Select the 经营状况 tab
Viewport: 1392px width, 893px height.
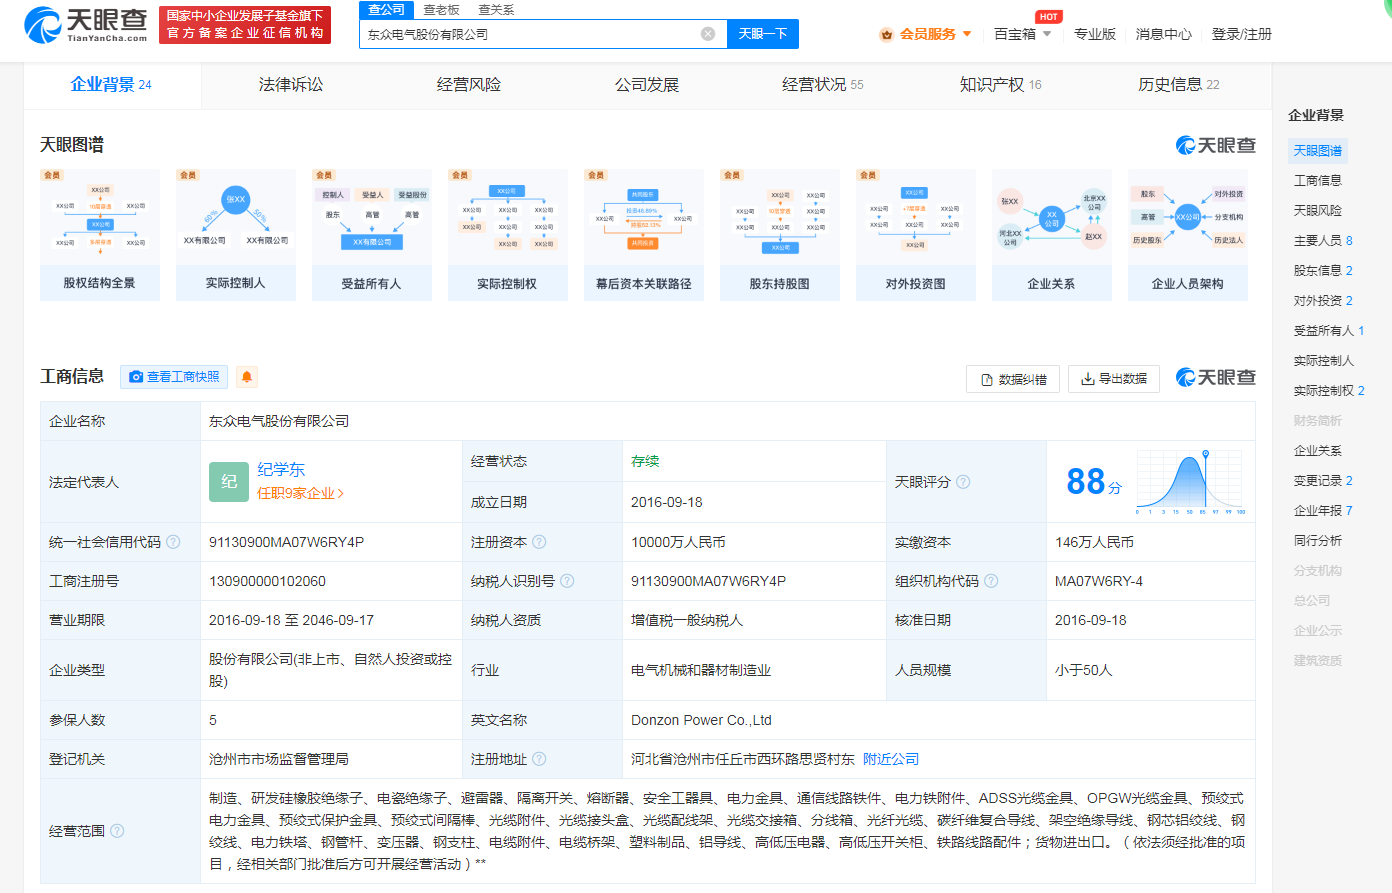coord(823,85)
